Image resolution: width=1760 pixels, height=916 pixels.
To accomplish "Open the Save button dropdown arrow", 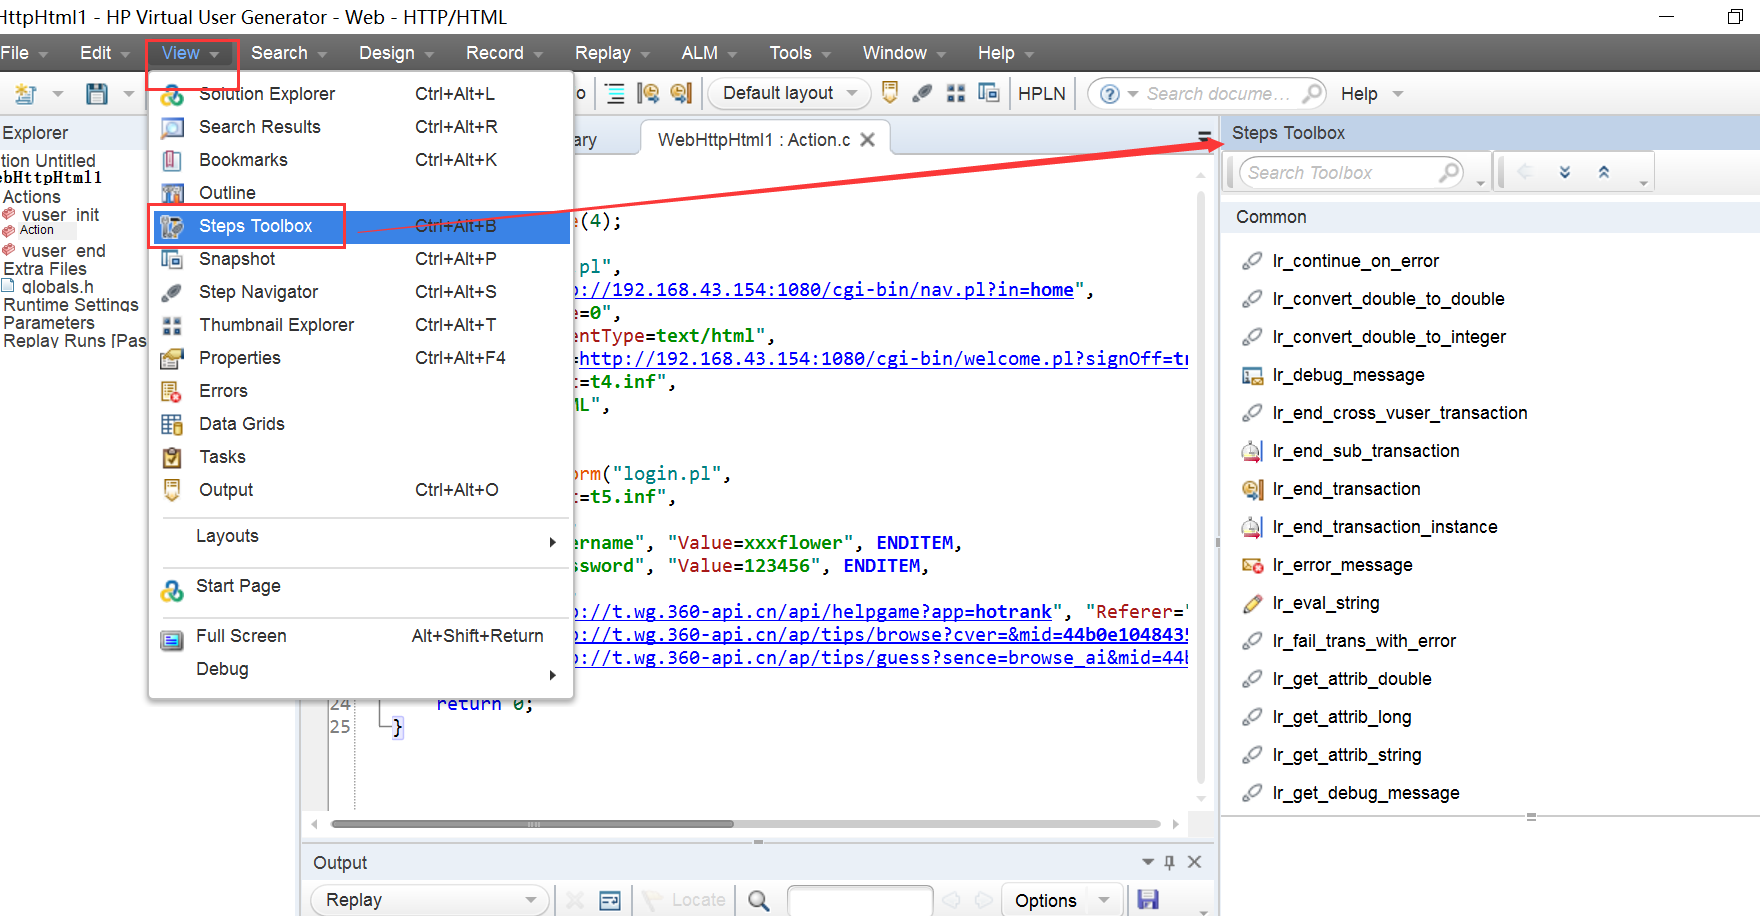I will point(129,94).
